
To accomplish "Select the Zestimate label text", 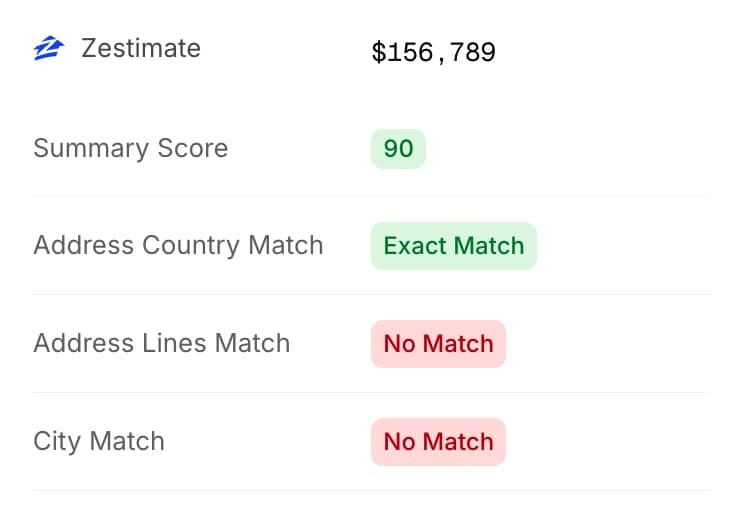I will click(141, 48).
